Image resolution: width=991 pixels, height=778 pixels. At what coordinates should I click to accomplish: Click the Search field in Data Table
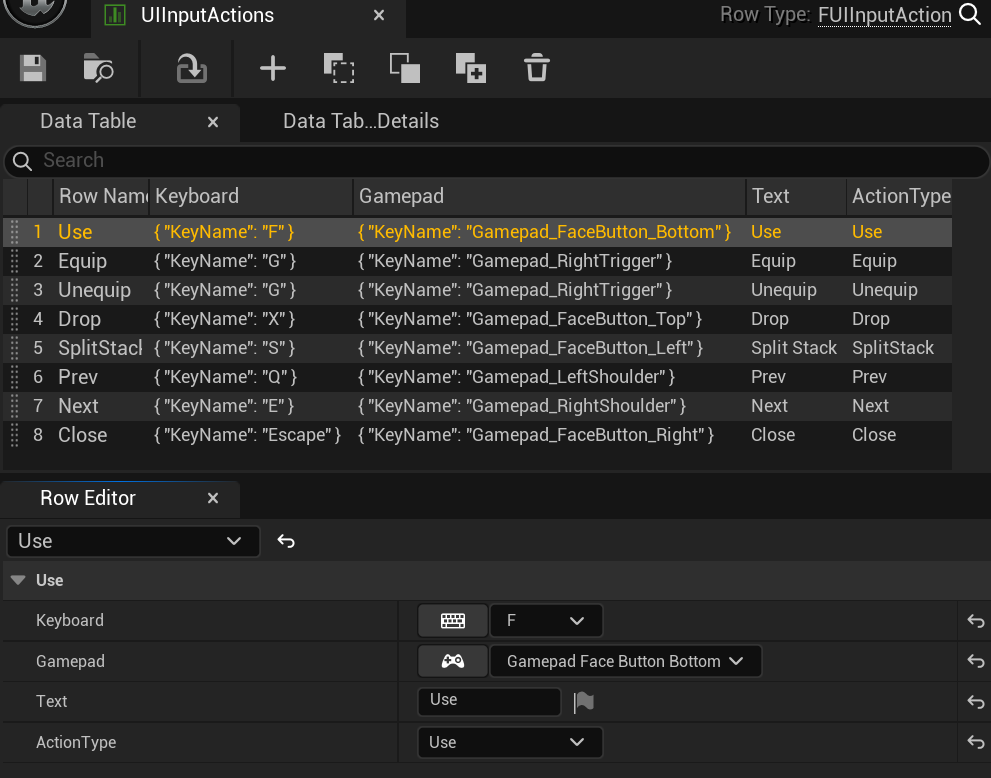point(500,160)
